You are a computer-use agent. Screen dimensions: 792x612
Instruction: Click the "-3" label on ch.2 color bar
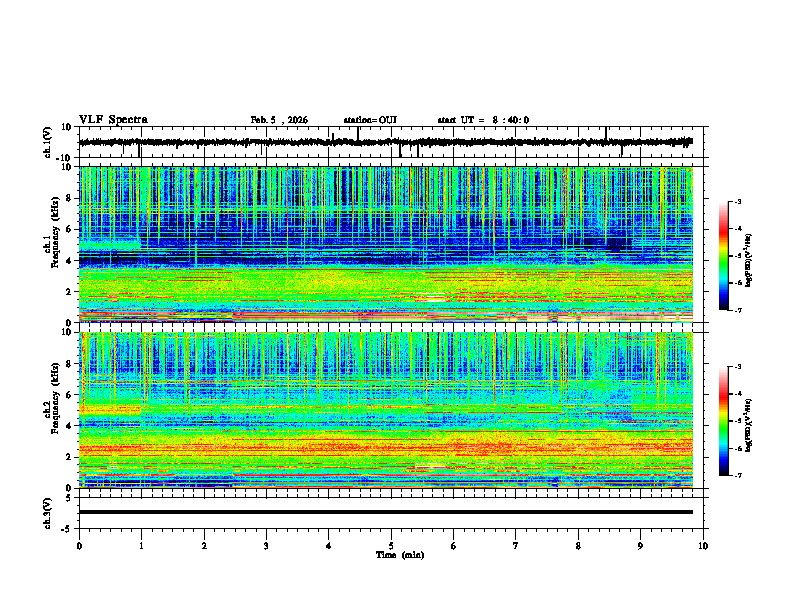[738, 367]
